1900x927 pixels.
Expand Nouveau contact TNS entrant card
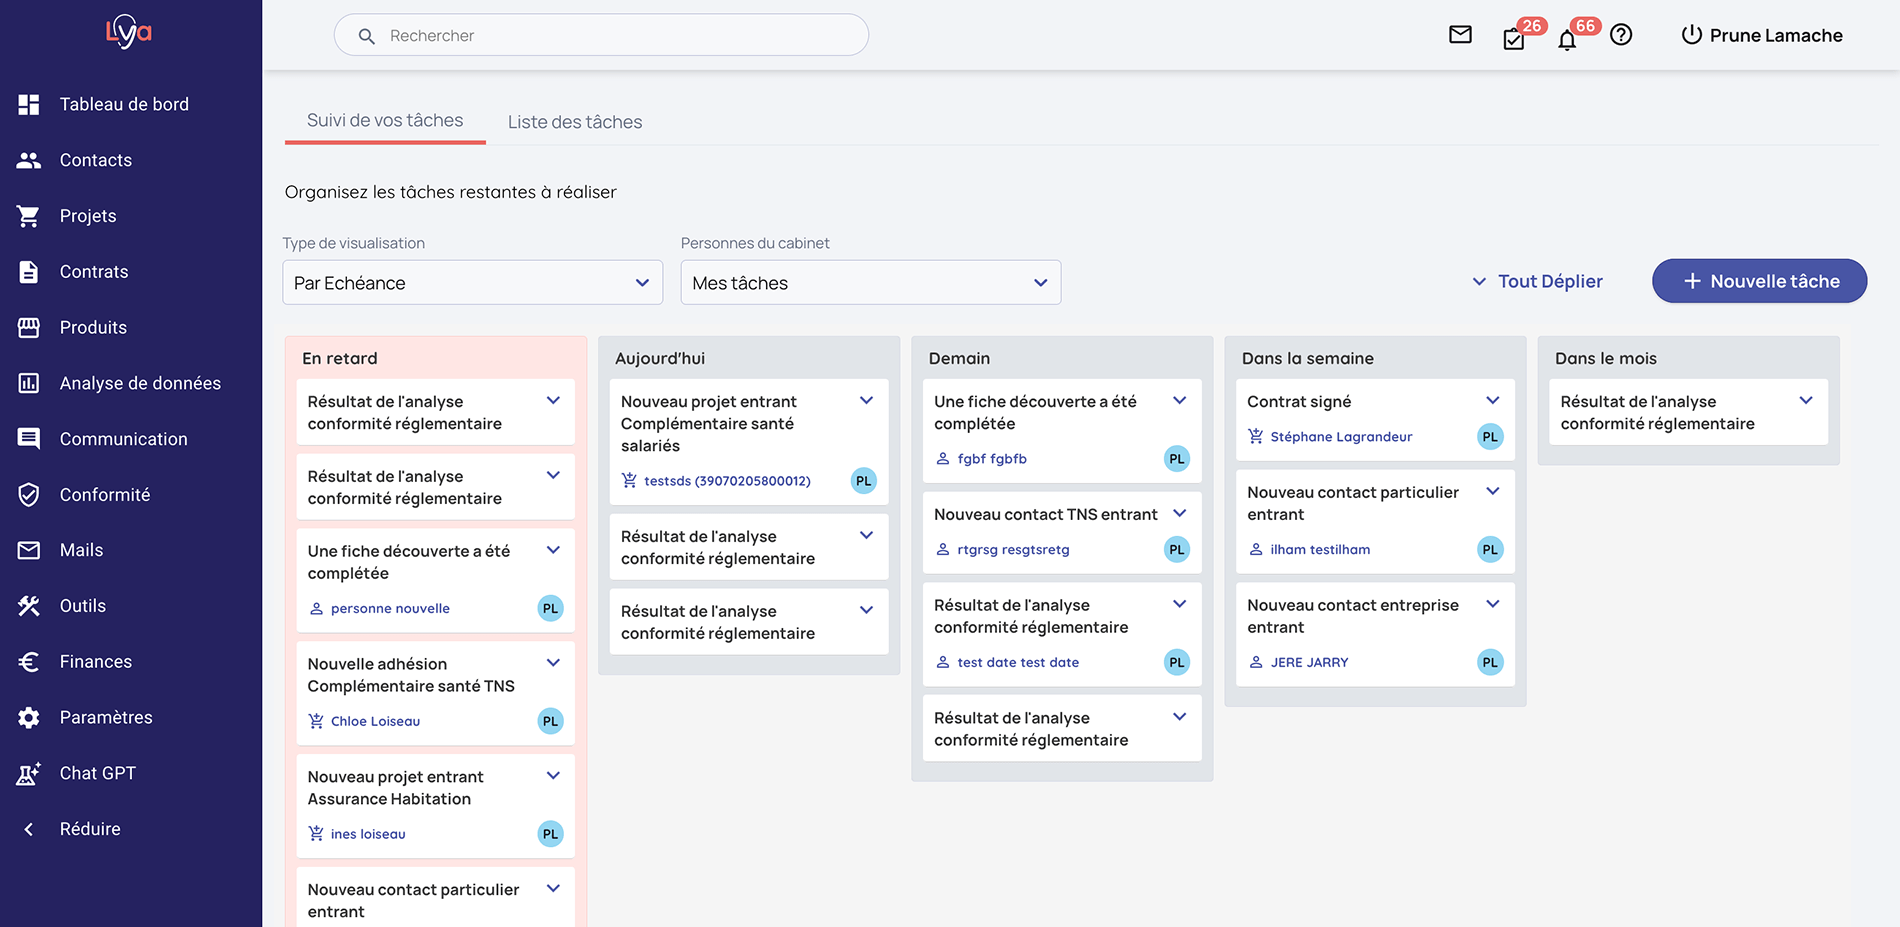1180,514
